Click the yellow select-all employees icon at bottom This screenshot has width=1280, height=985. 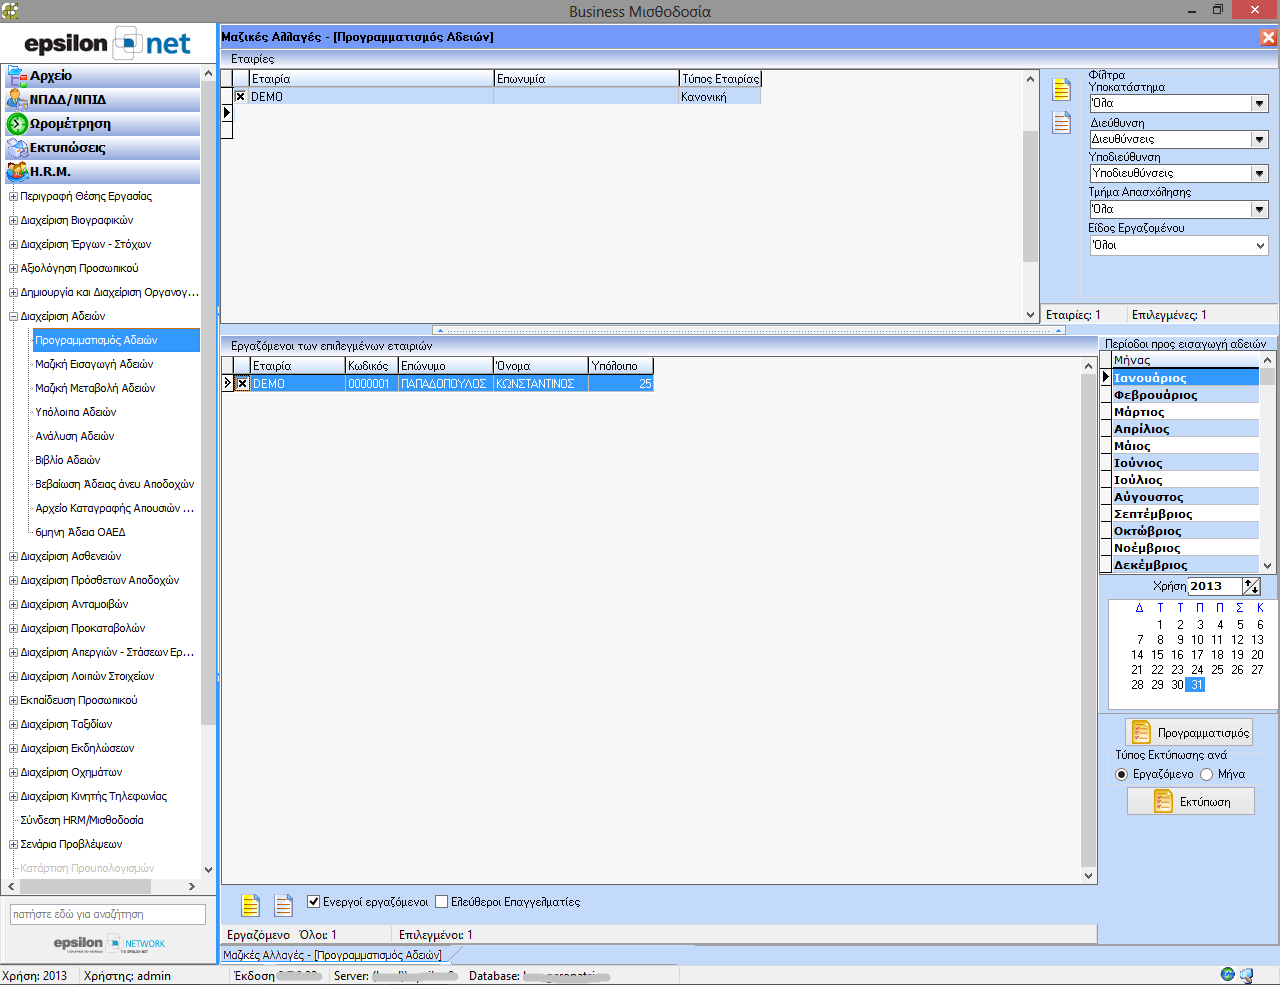[251, 905]
